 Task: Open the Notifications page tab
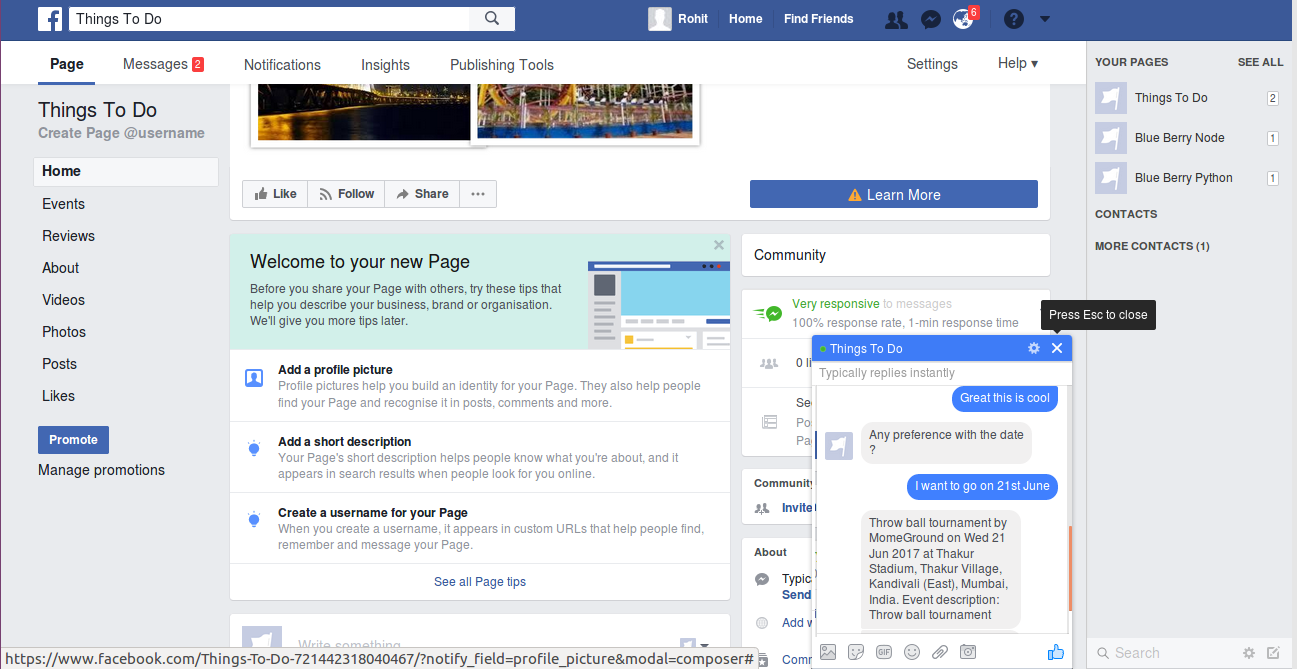pos(282,64)
